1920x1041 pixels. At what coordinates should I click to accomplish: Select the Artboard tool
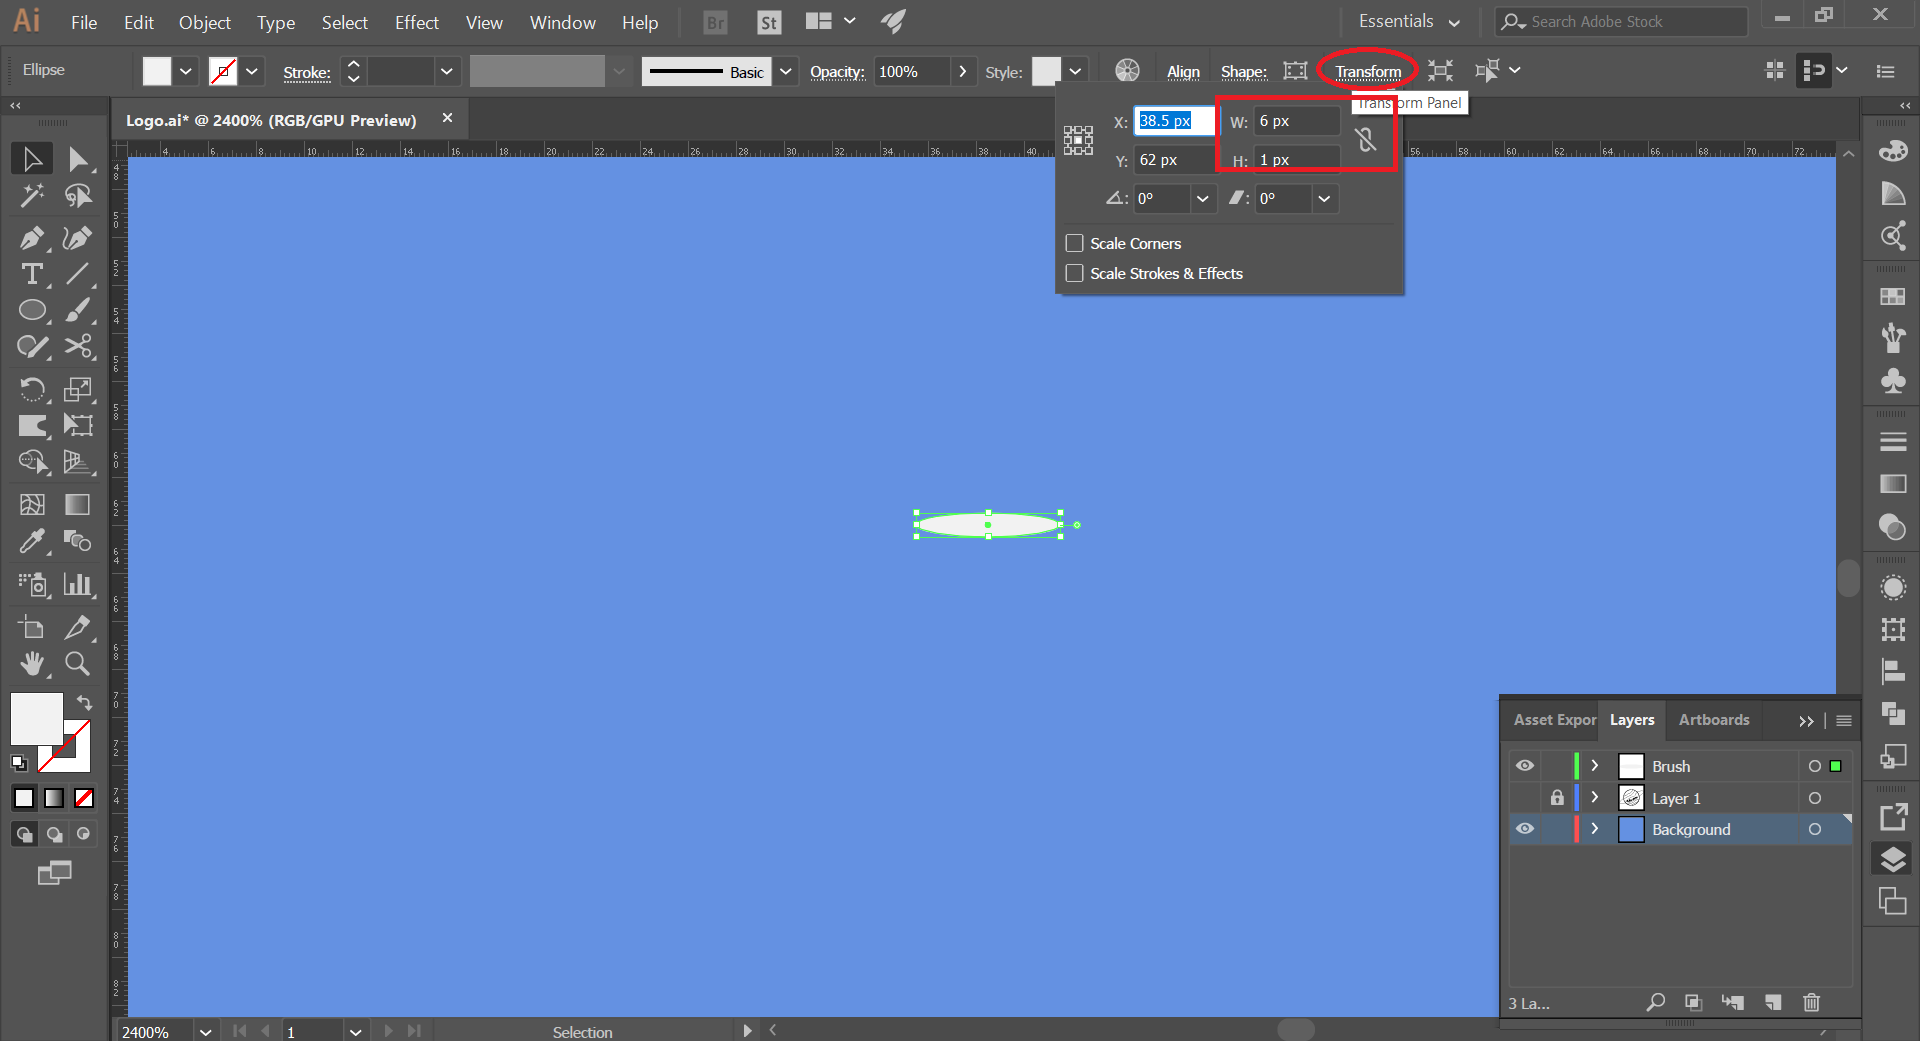(32, 627)
